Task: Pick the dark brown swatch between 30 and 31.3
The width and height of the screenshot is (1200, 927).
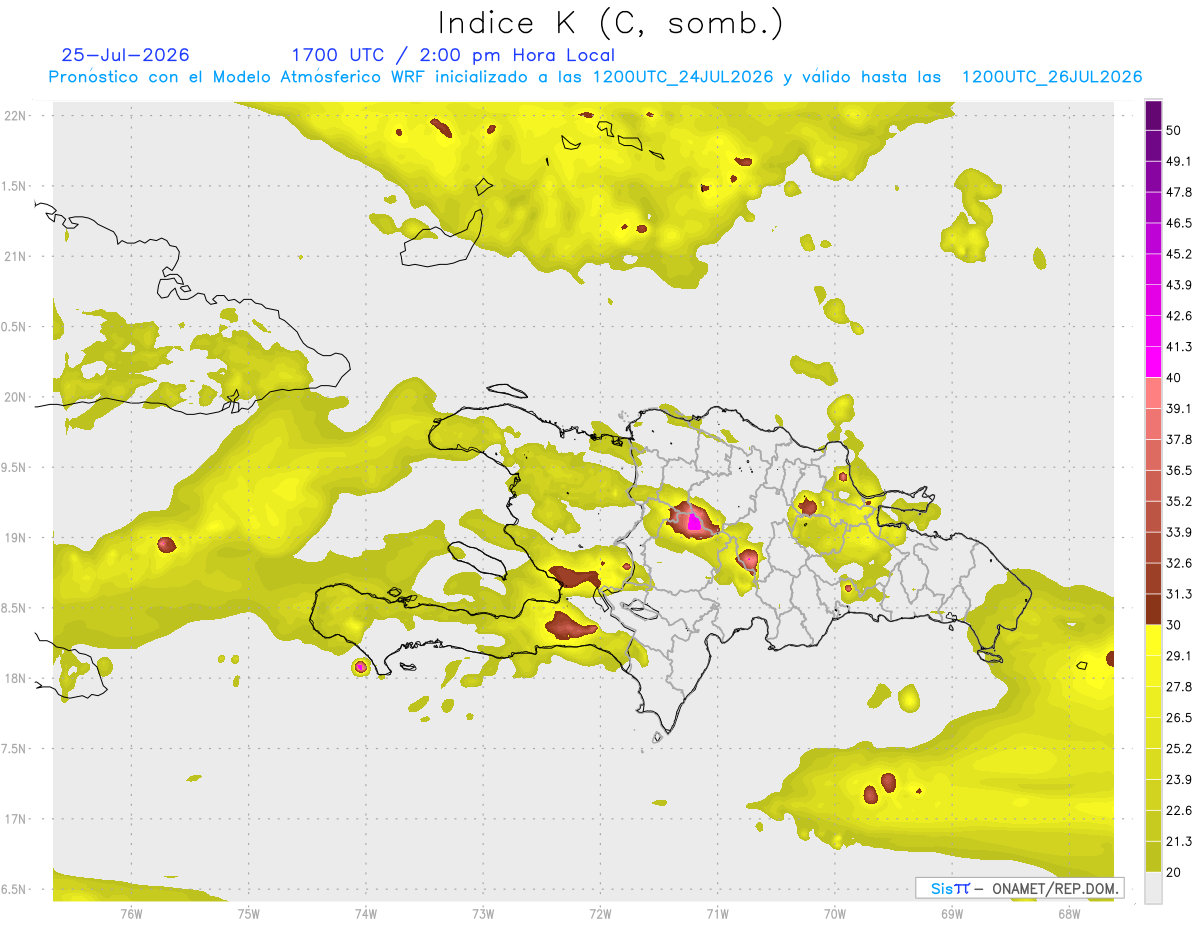Action: coord(1153,610)
